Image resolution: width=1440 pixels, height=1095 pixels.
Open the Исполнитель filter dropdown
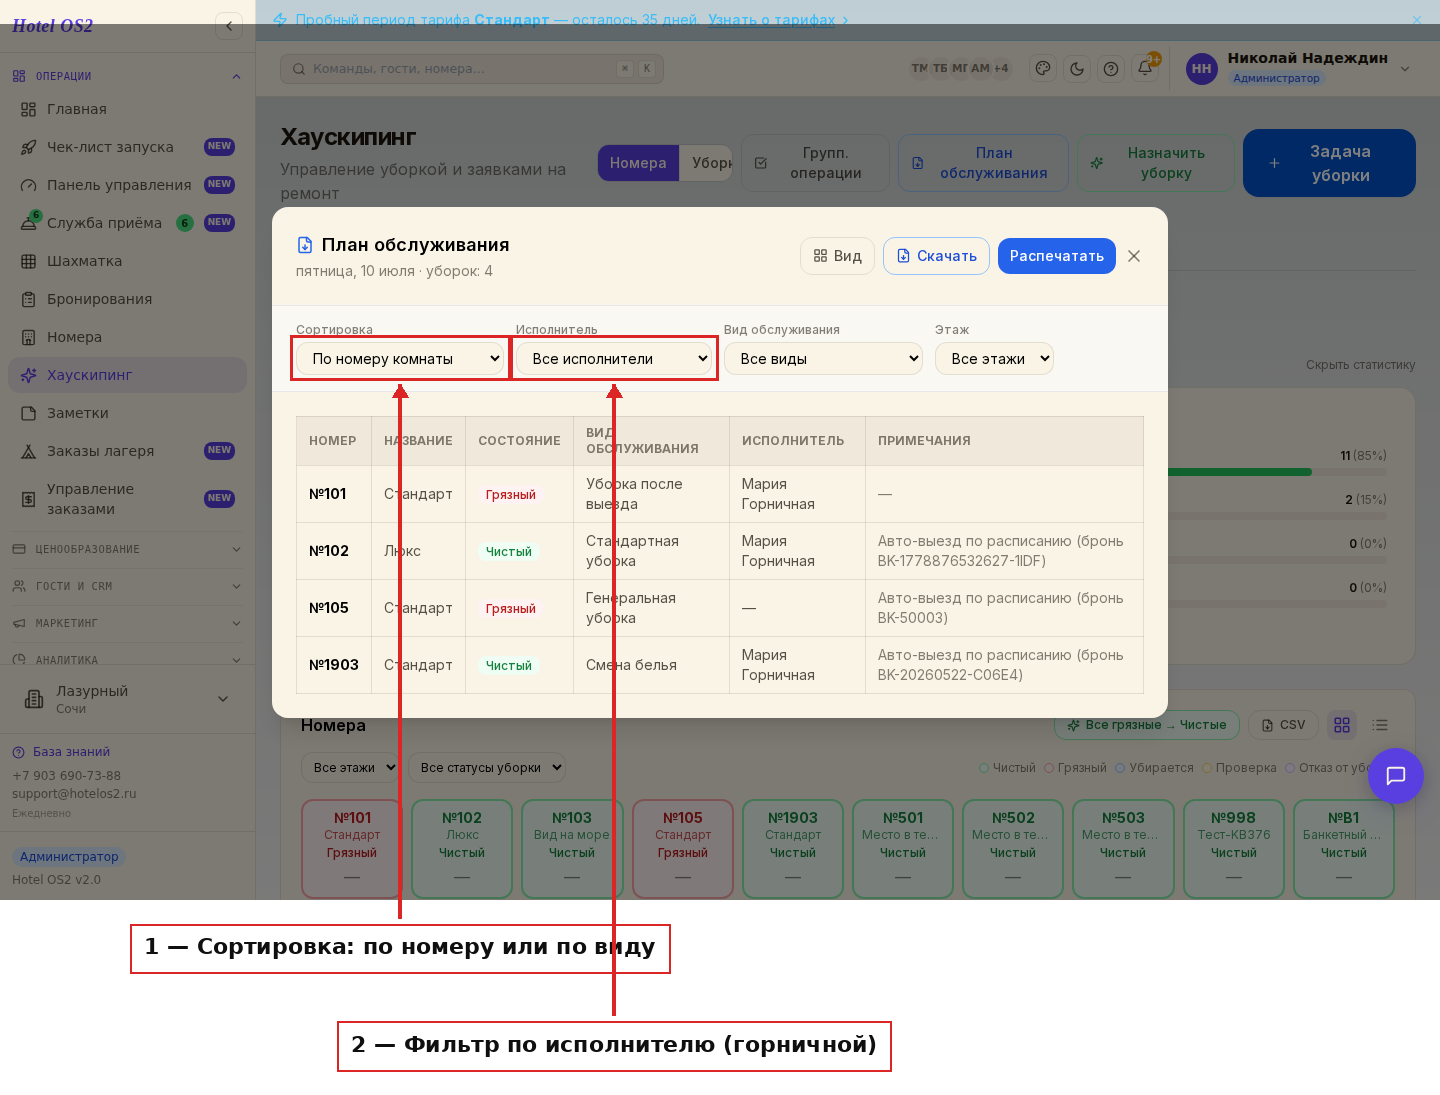614,359
